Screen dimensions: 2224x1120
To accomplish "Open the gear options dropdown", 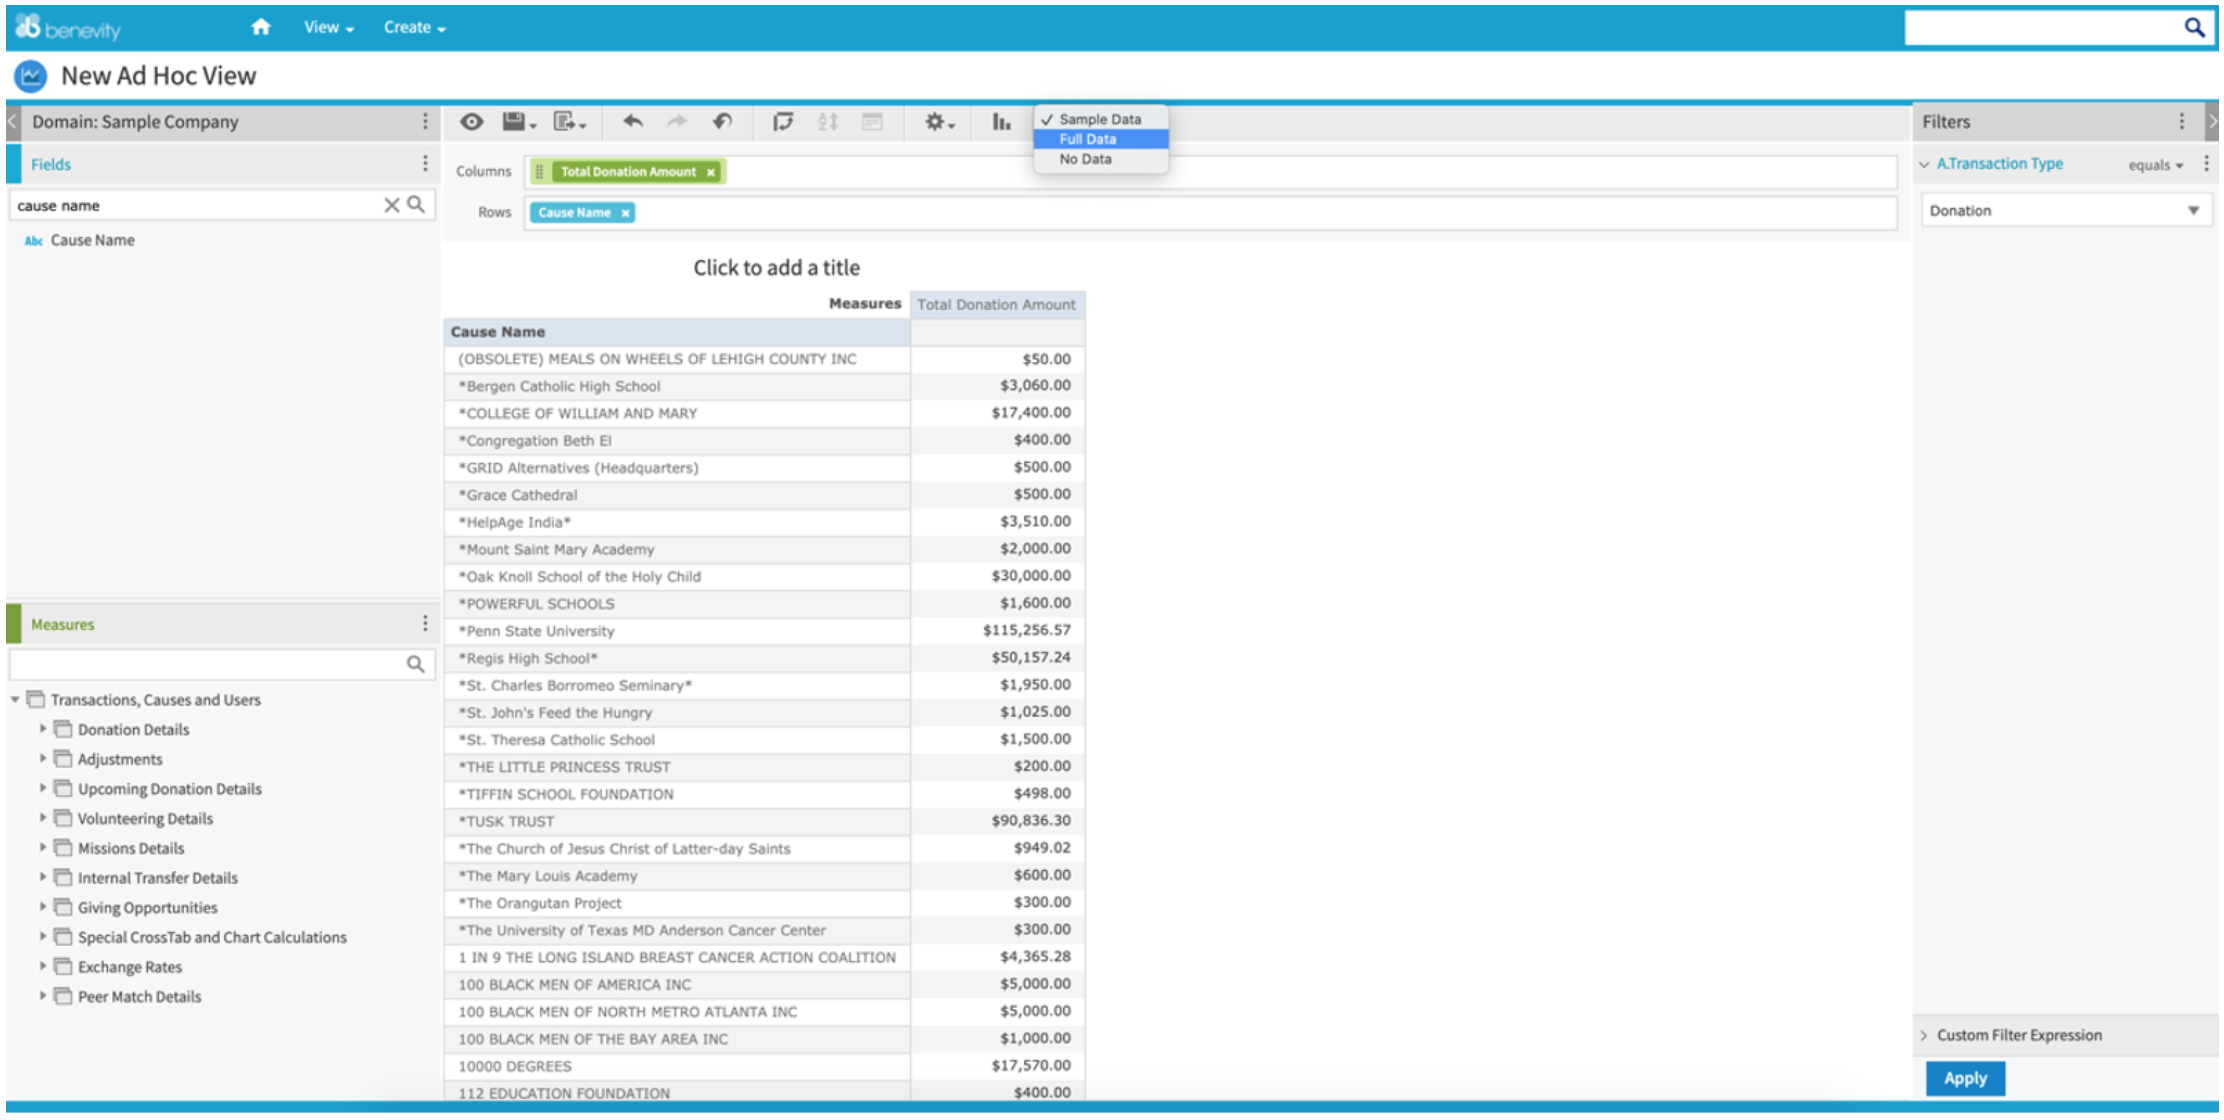I will [x=939, y=122].
